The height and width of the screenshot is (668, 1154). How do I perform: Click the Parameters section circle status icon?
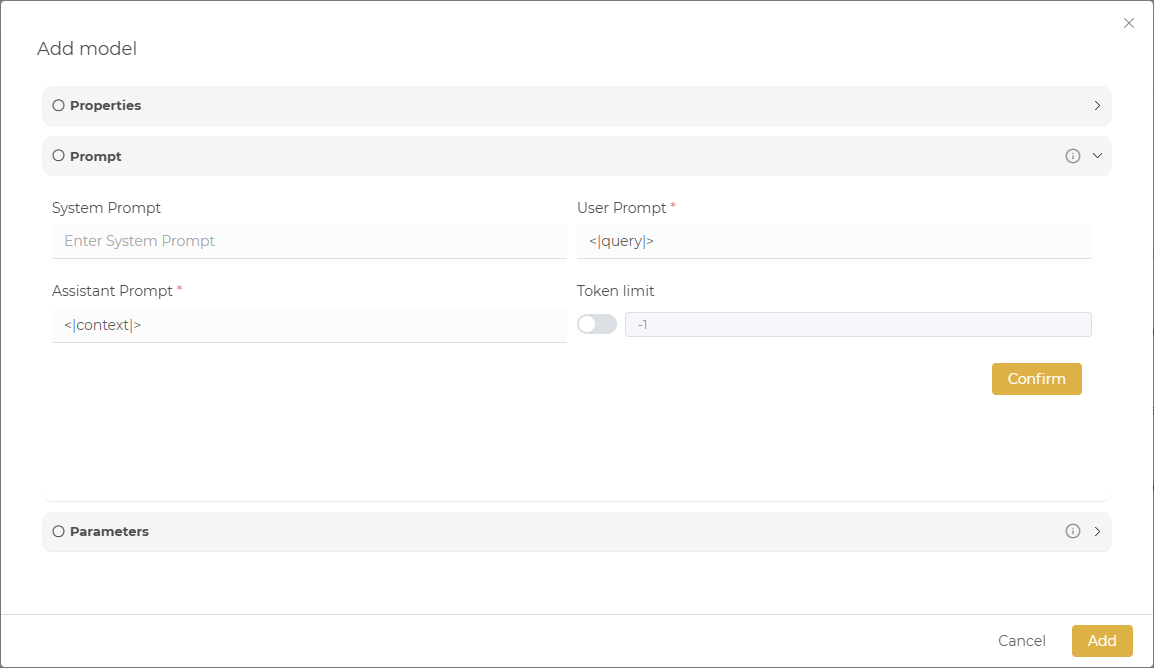click(58, 531)
